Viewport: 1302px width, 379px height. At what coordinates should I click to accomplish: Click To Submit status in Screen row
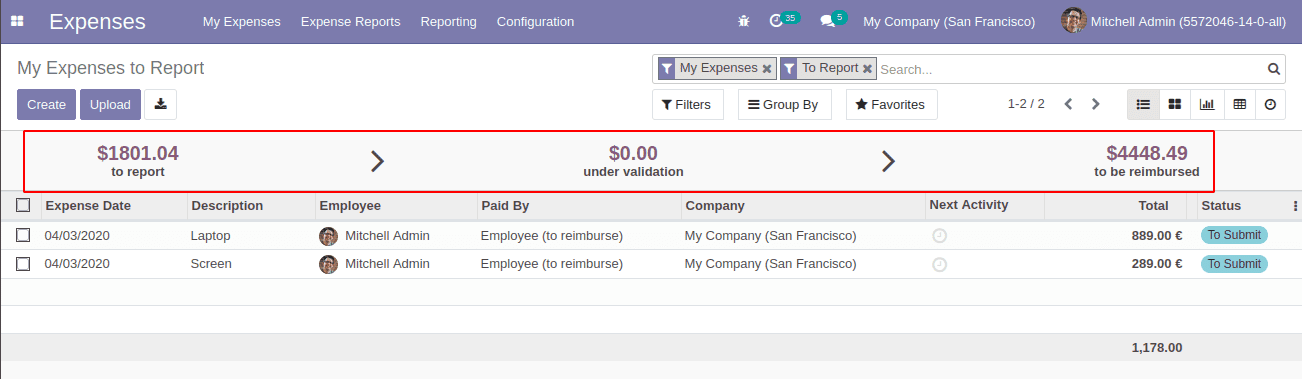coord(1234,264)
